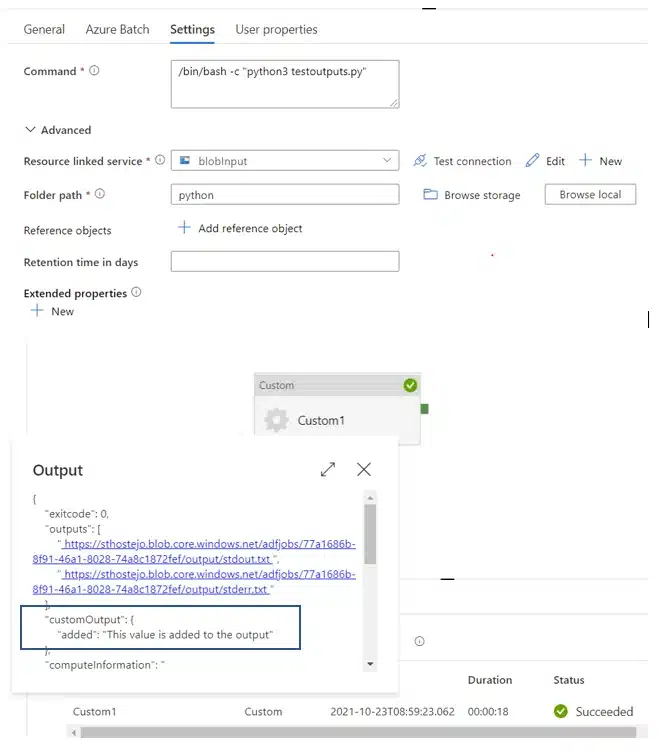Click horizontal scrollbar left arrow
This screenshot has height=752, width=659.
(73, 732)
